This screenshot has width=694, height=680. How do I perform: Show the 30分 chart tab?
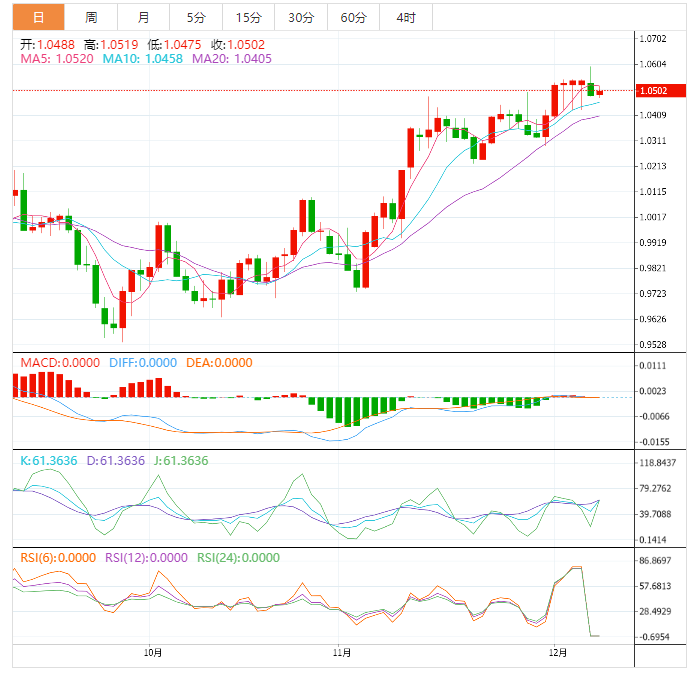(x=300, y=17)
